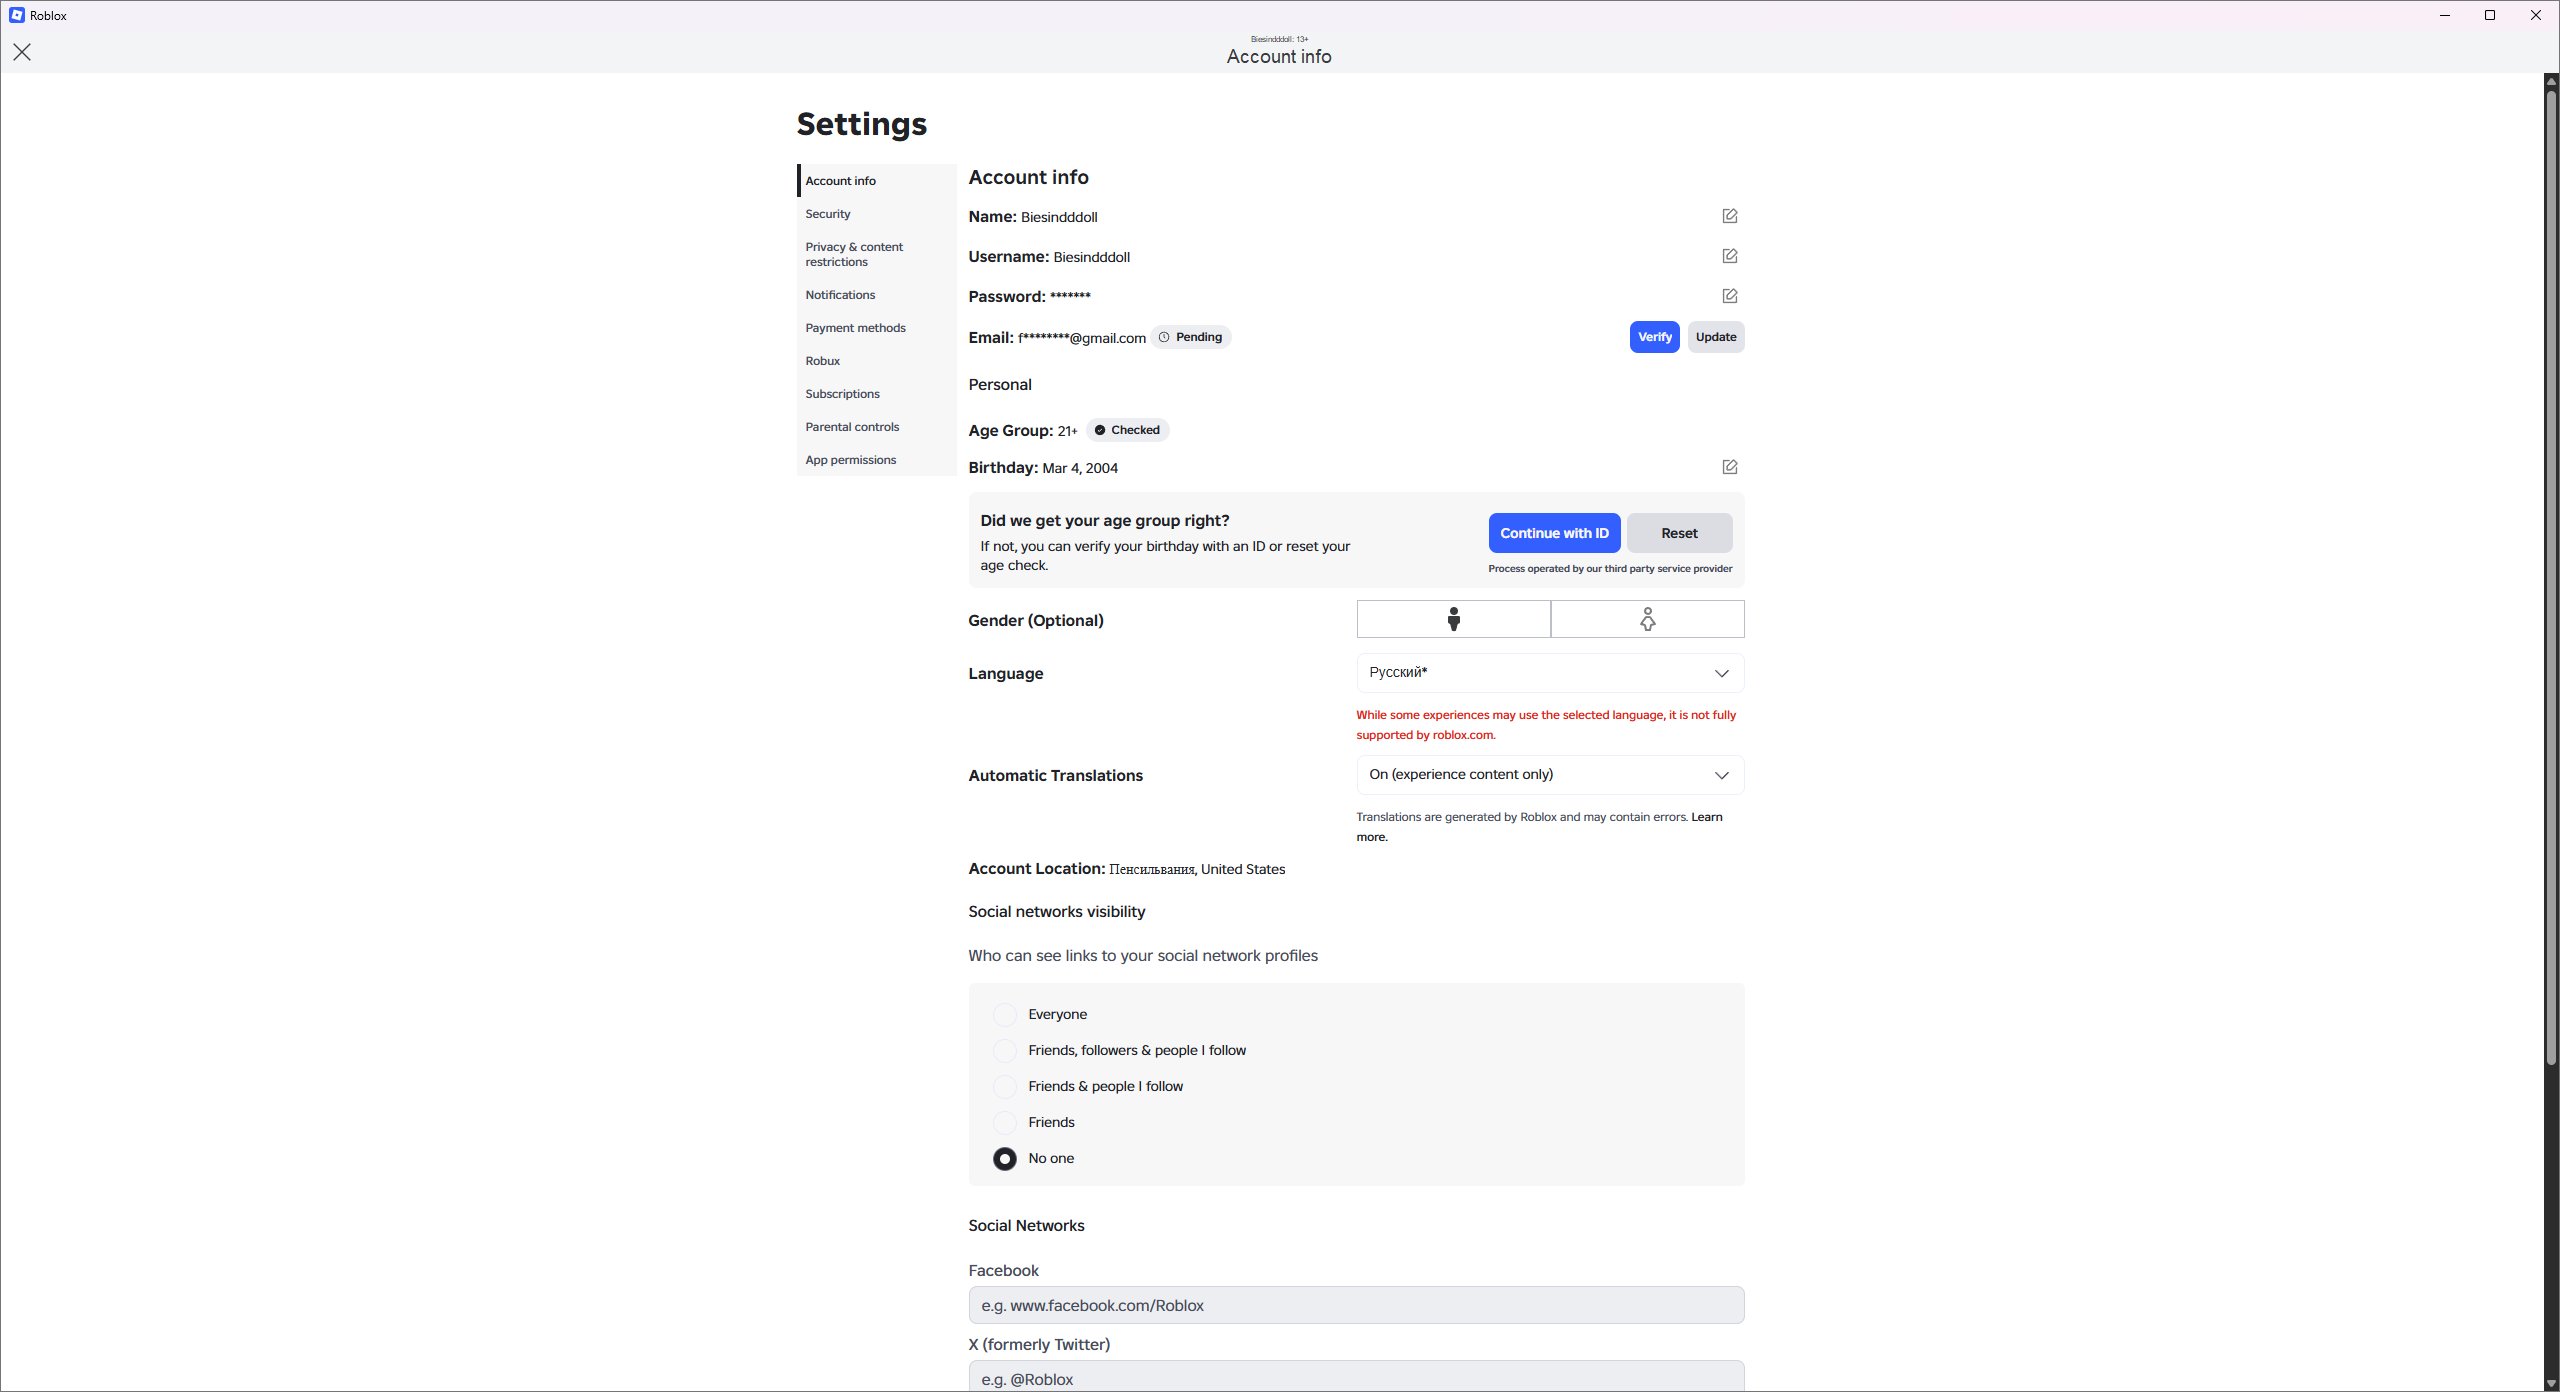This screenshot has width=2560, height=1392.
Task: Click the Update email button
Action: coord(1716,337)
